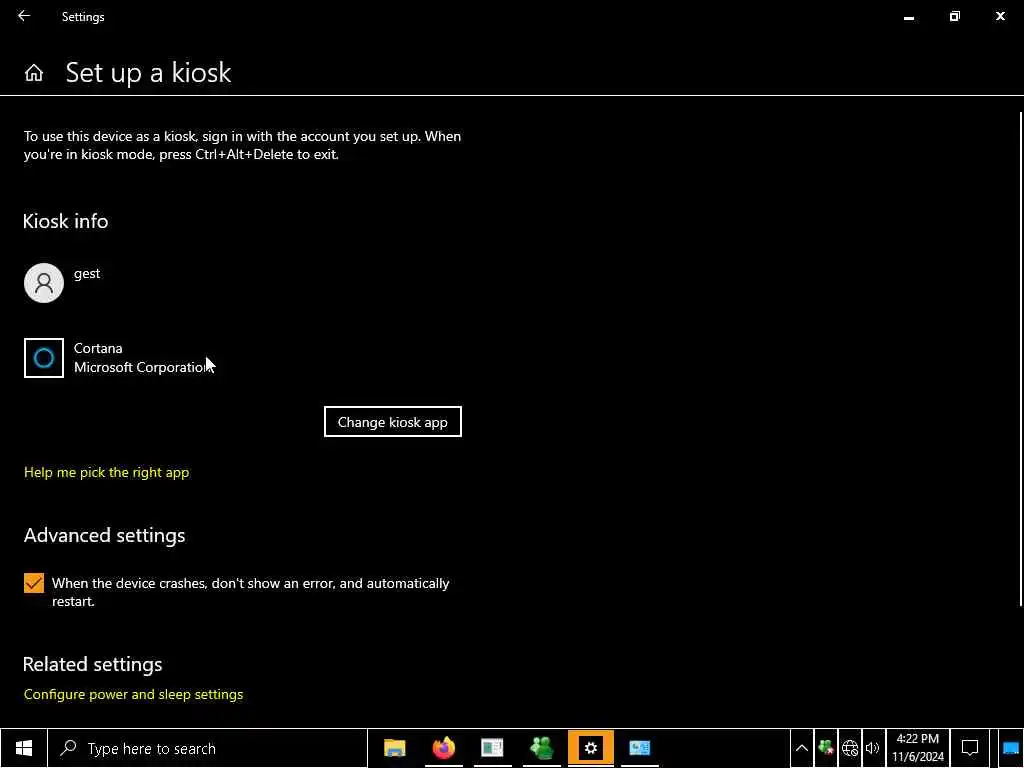Viewport: 1024px width, 768px height.
Task: Open Configure power and sleep settings link
Action: click(133, 694)
